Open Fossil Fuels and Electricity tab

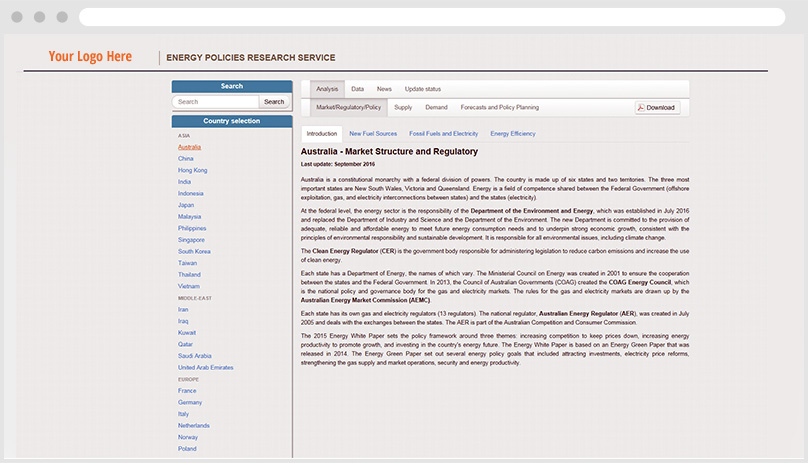coord(444,133)
